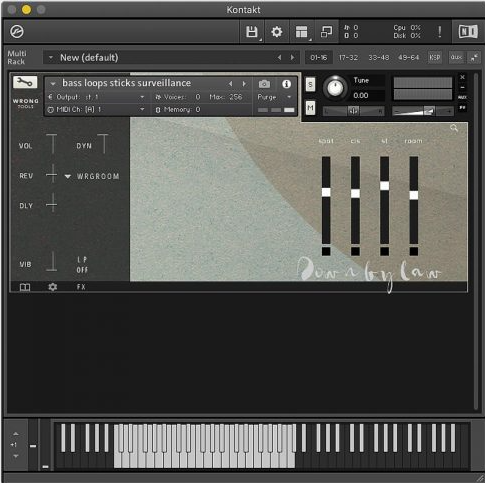Toggle the rack resize arrows icon

474,57
